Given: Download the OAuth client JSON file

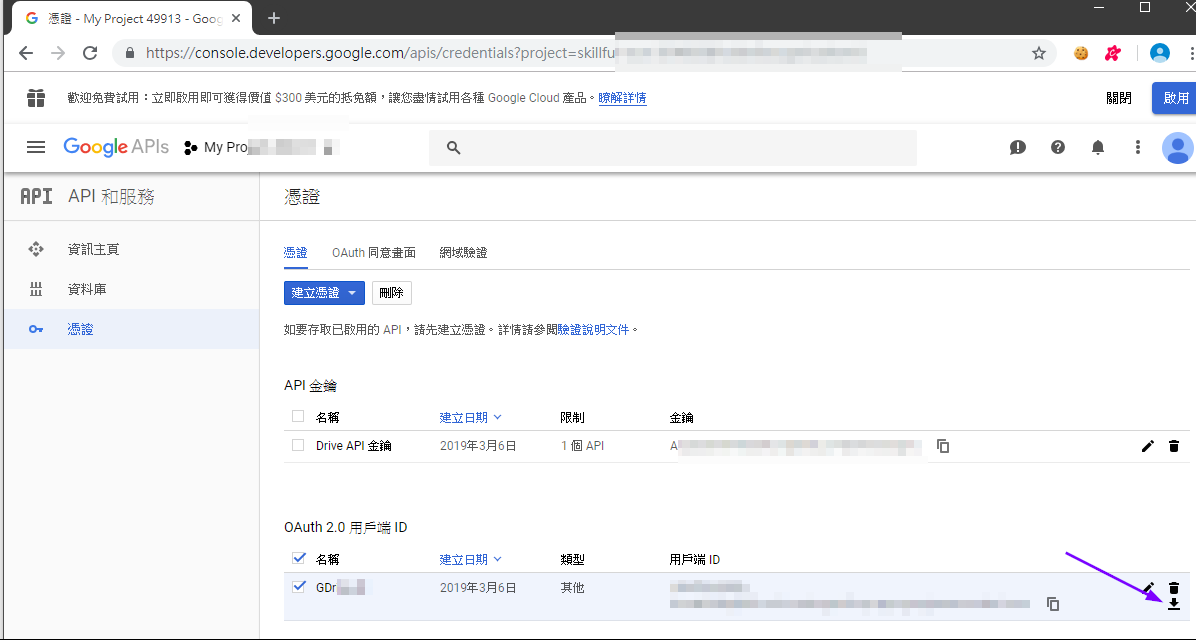Looking at the screenshot, I should tap(1174, 604).
